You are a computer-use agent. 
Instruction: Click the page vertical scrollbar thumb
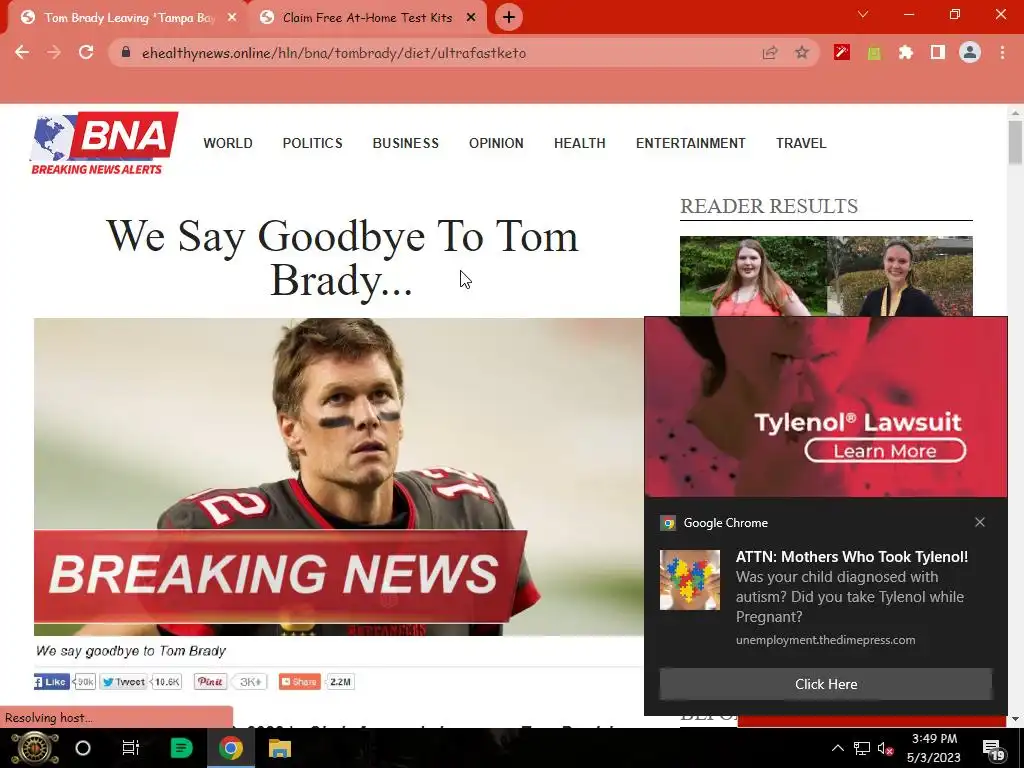pos(1015,142)
